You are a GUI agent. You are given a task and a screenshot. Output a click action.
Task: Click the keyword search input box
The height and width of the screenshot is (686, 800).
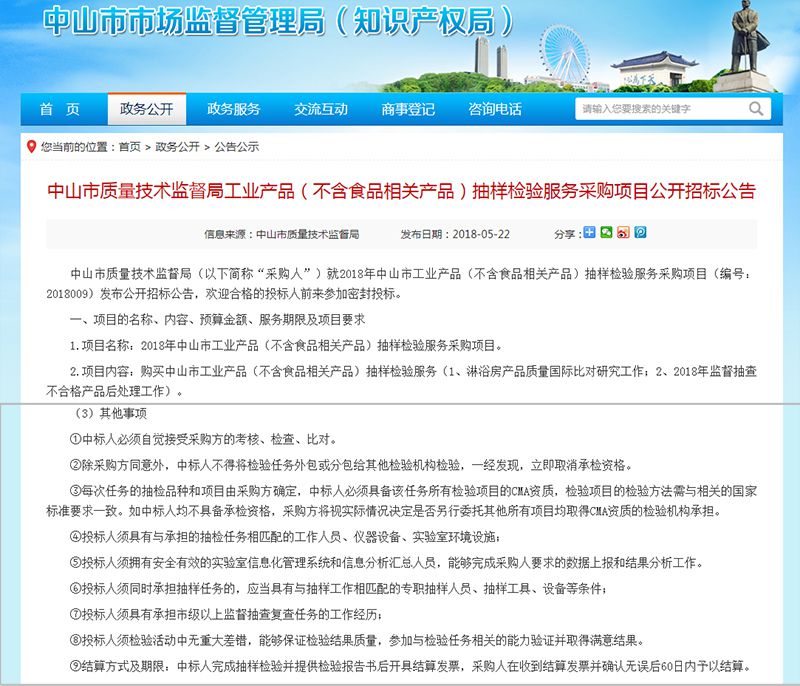pyautogui.click(x=668, y=109)
